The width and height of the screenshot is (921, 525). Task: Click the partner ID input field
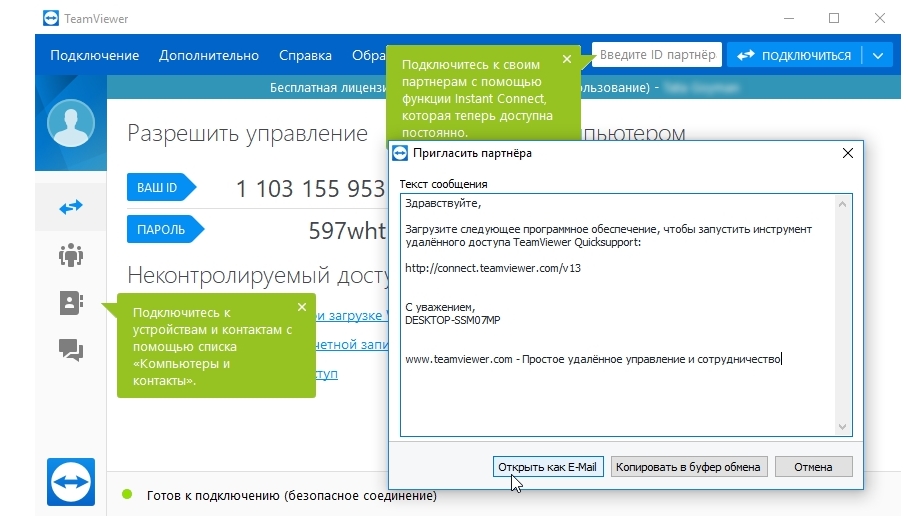click(657, 55)
